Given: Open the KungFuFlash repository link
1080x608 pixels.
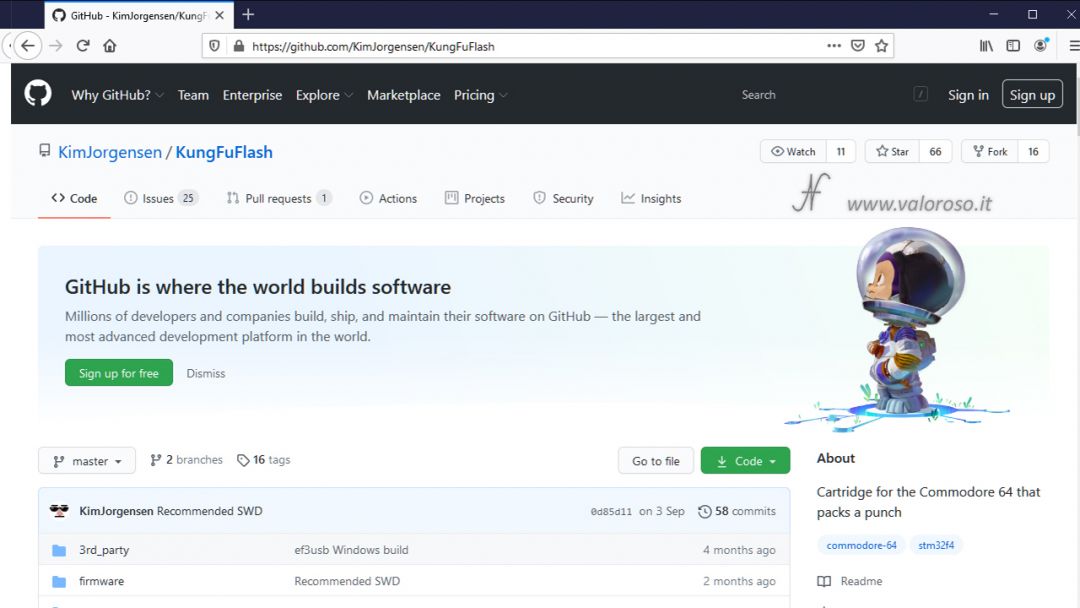Looking at the screenshot, I should coord(224,152).
